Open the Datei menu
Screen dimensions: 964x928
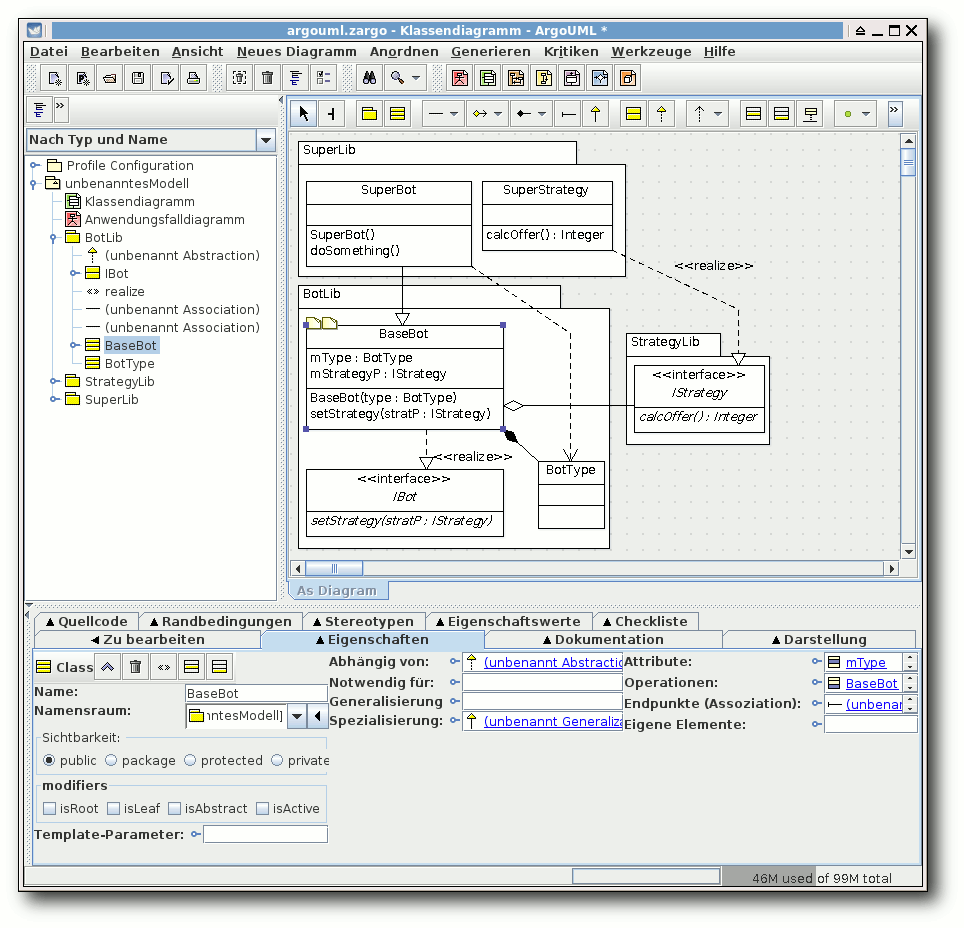49,52
